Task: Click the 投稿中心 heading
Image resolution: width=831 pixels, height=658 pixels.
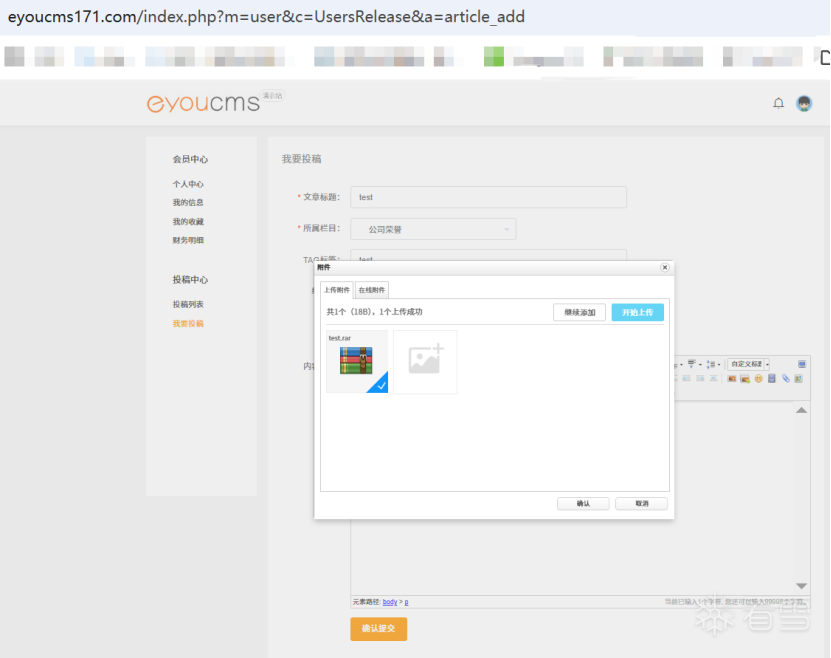Action: pos(190,279)
